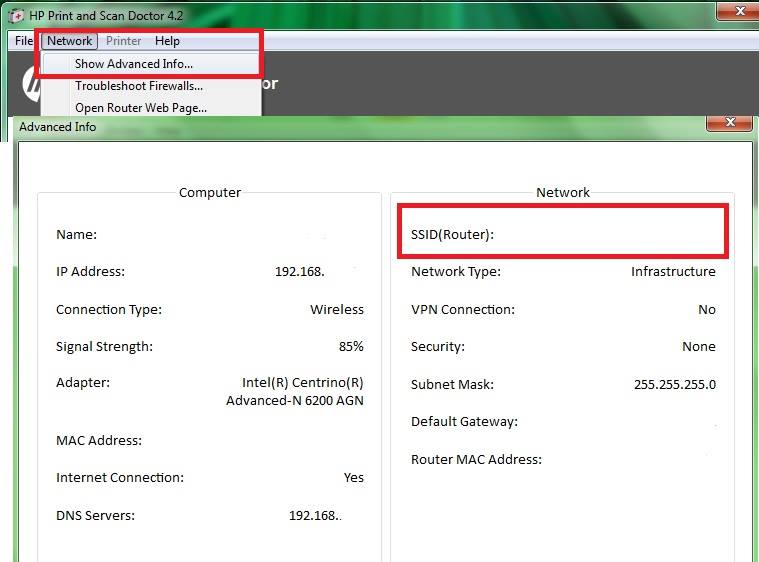Click the MAC Address label
759x562 pixels.
[x=99, y=440]
